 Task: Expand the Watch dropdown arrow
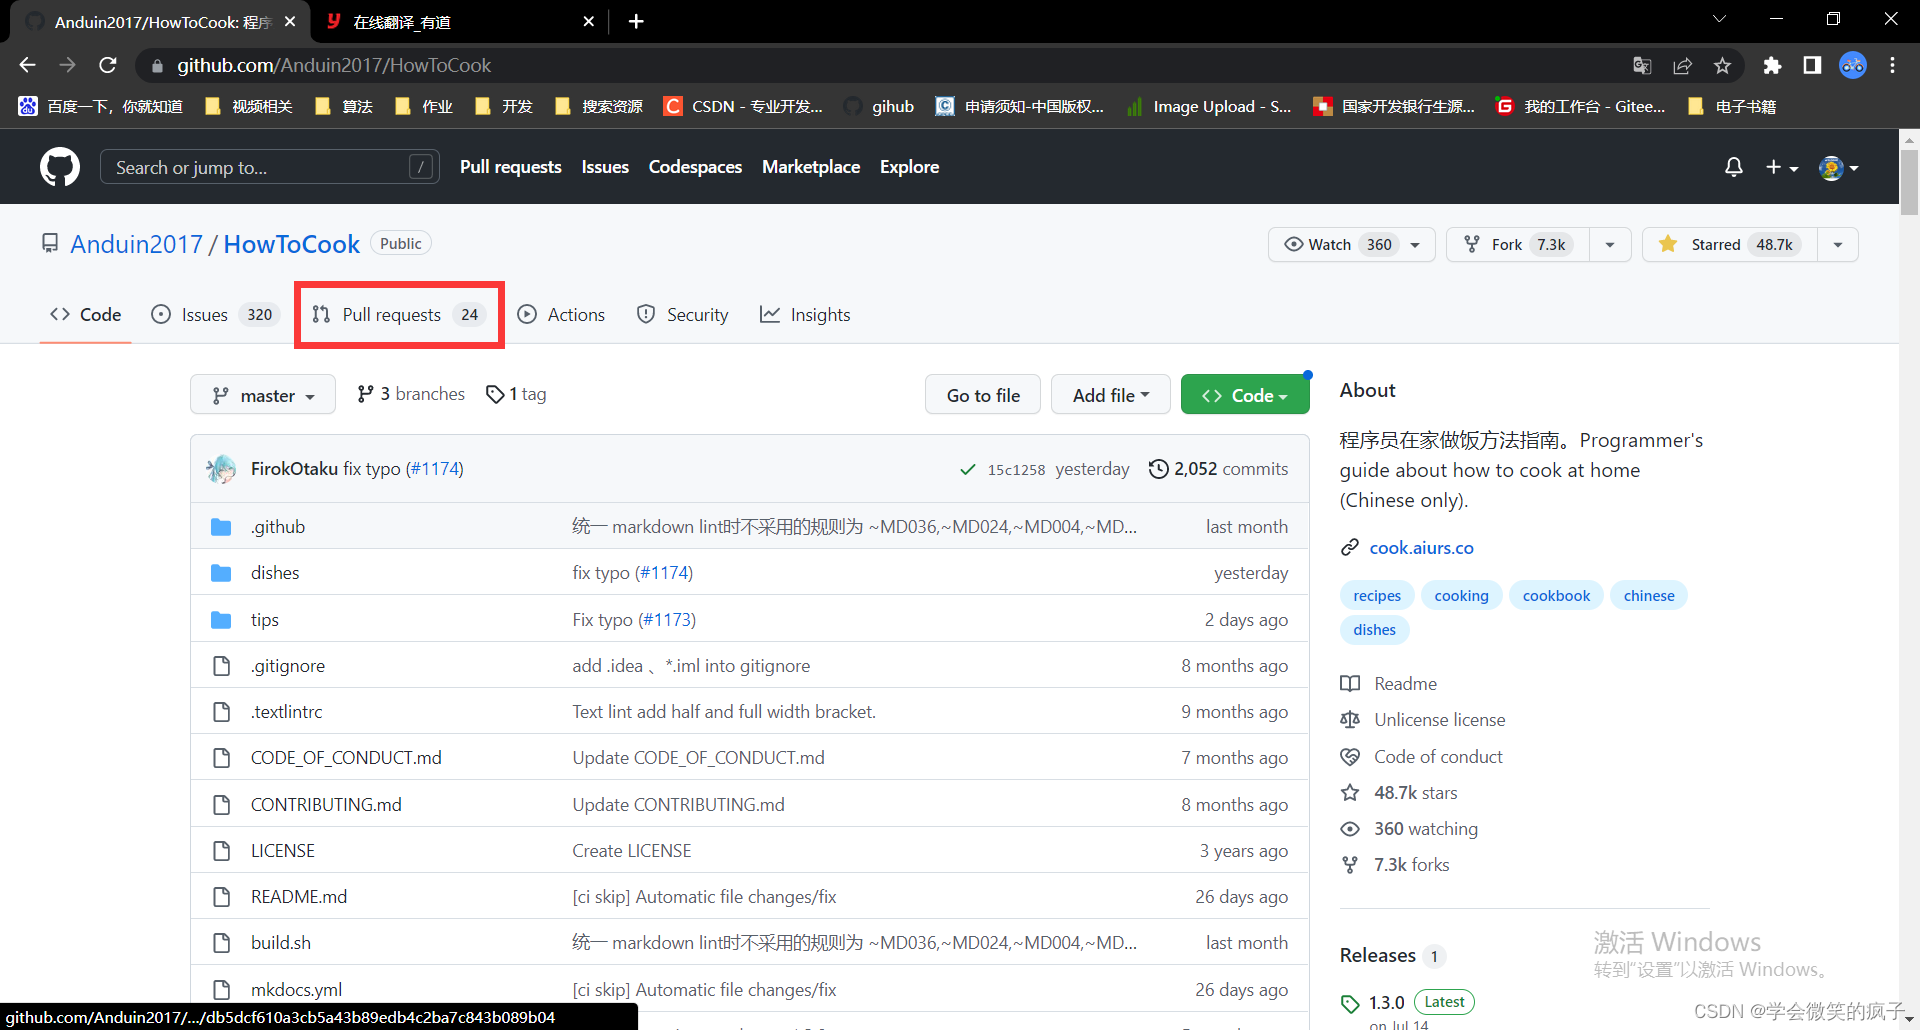[1416, 245]
